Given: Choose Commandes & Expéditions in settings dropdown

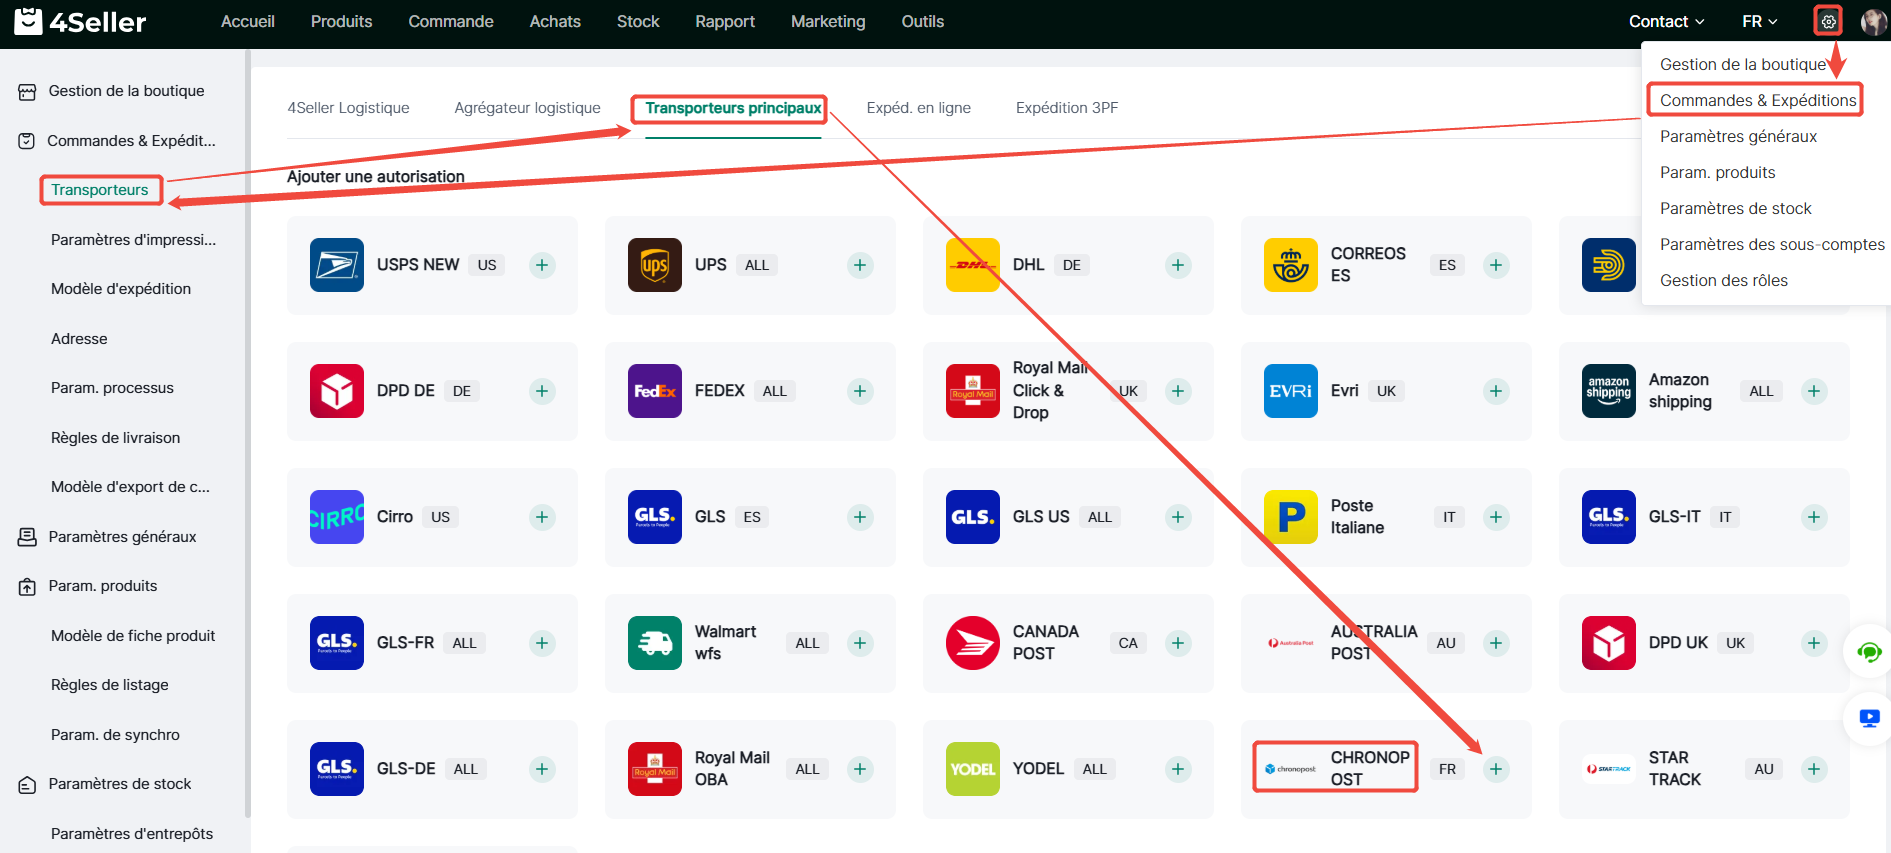Looking at the screenshot, I should point(1758,100).
